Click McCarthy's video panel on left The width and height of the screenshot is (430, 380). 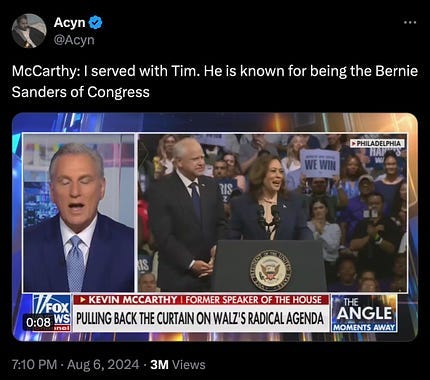(x=79, y=213)
